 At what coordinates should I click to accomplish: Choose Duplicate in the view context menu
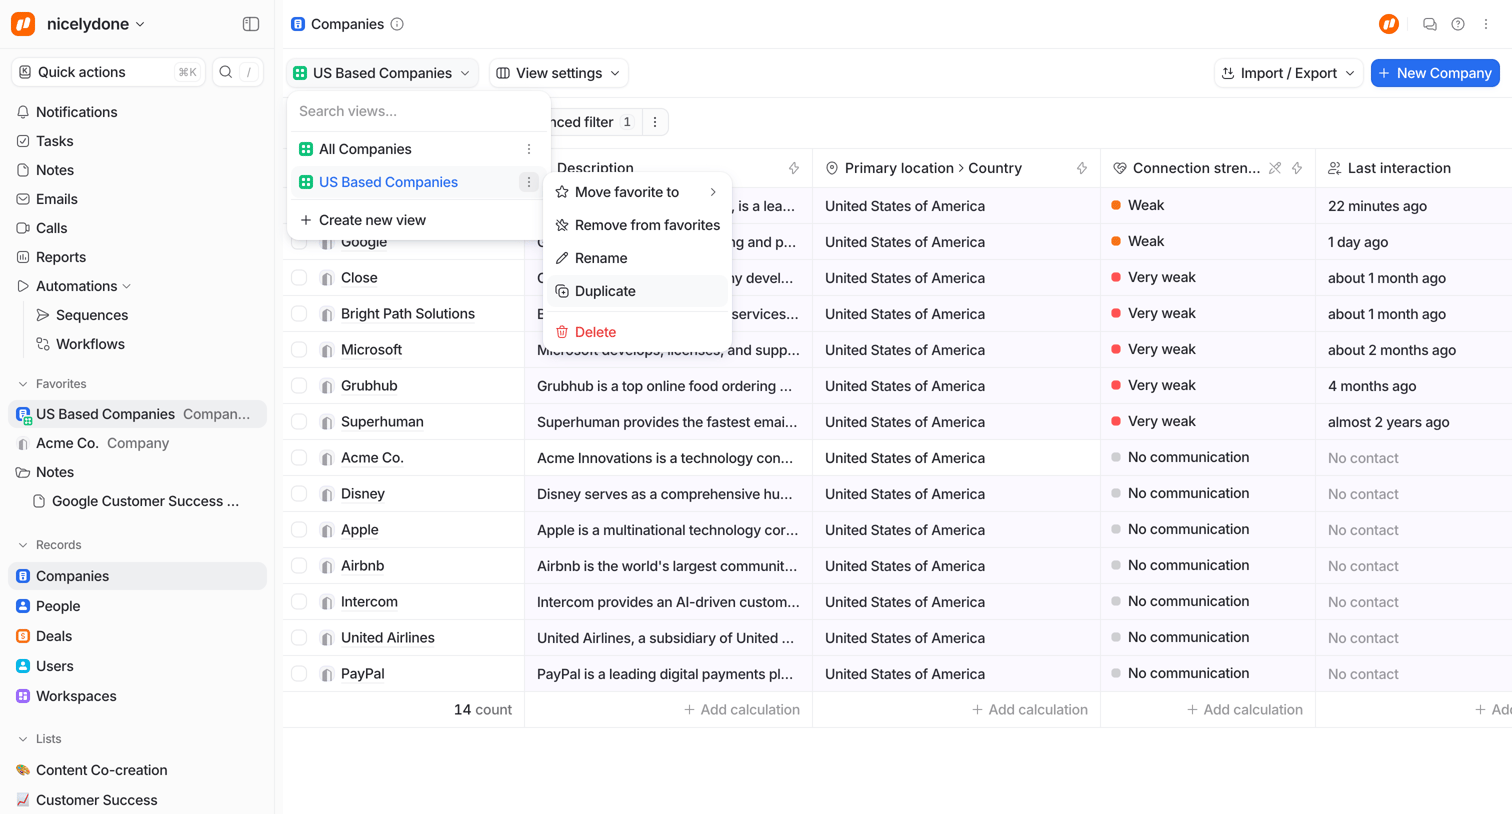[637, 291]
